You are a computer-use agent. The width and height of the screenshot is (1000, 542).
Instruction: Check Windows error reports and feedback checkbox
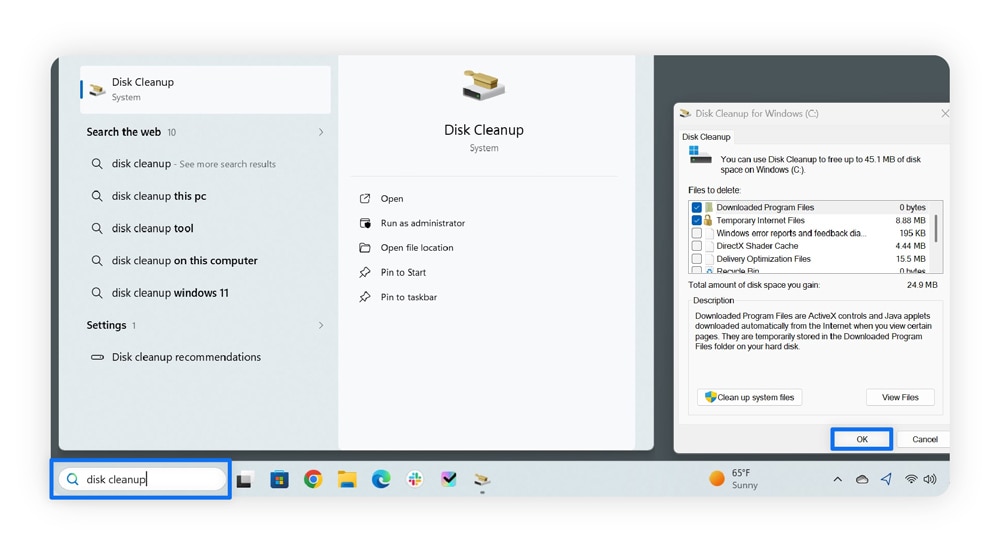pyautogui.click(x=696, y=233)
